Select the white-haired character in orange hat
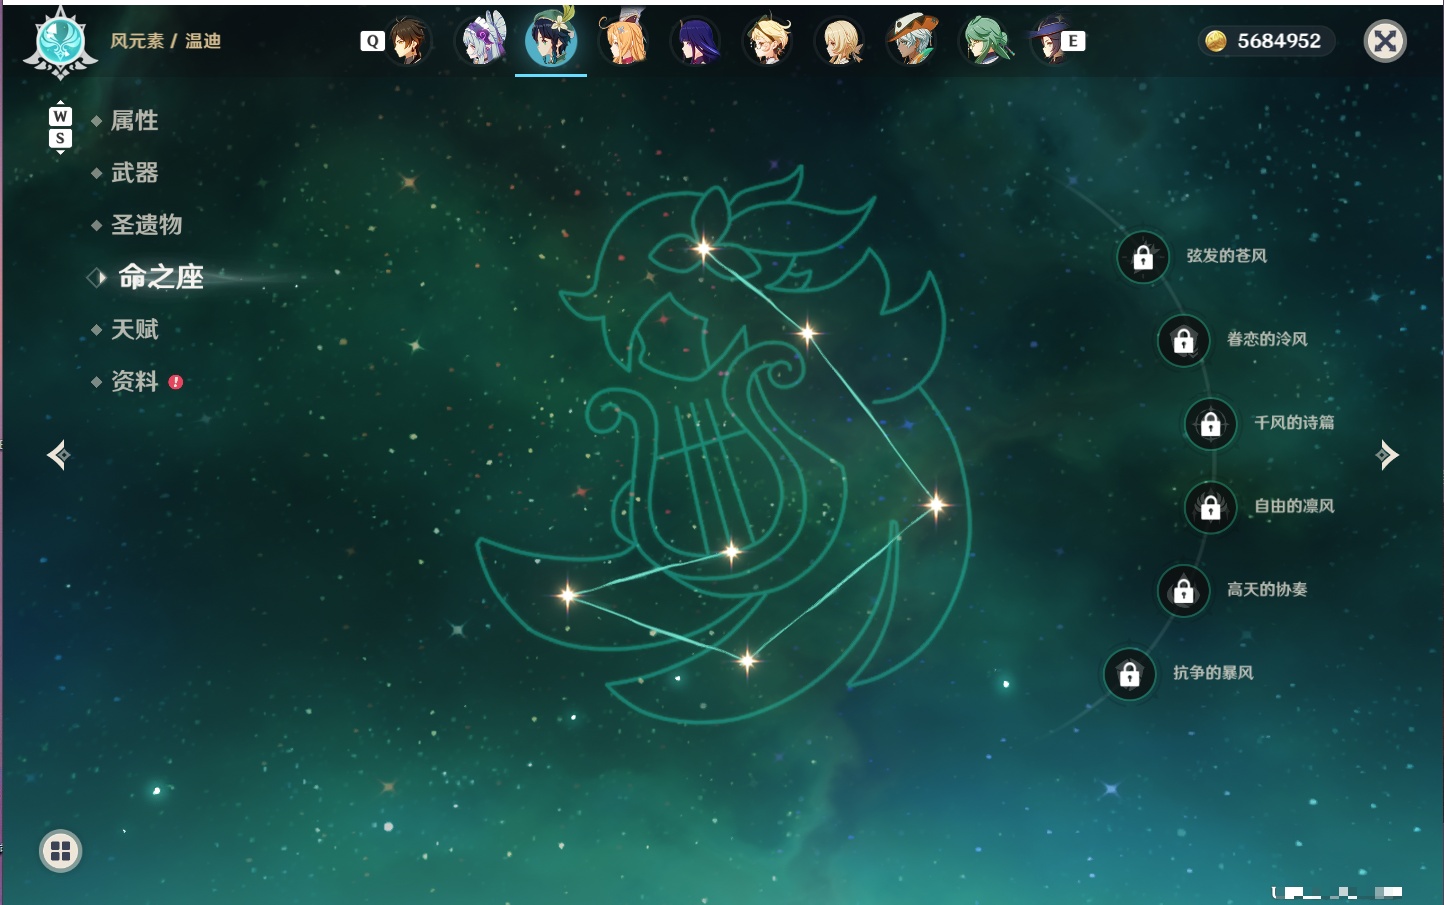 point(912,40)
